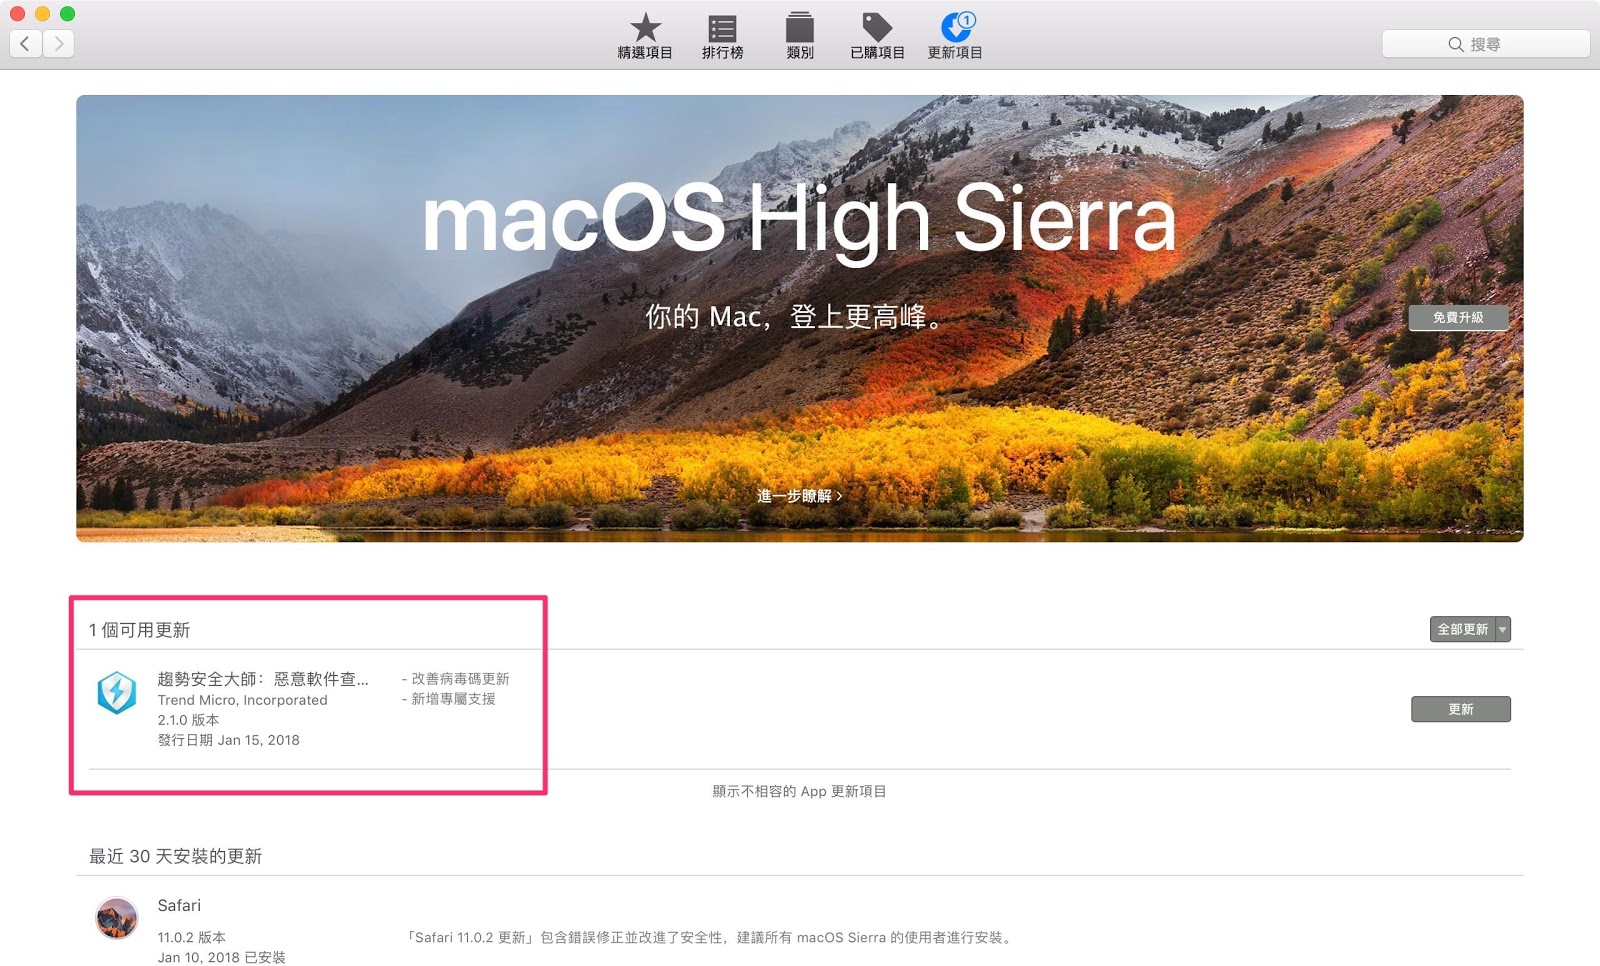Viewport: 1600px width, 966px height.
Task: Click the 11.0.2 版本 Safari version text
Action: pos(191,938)
